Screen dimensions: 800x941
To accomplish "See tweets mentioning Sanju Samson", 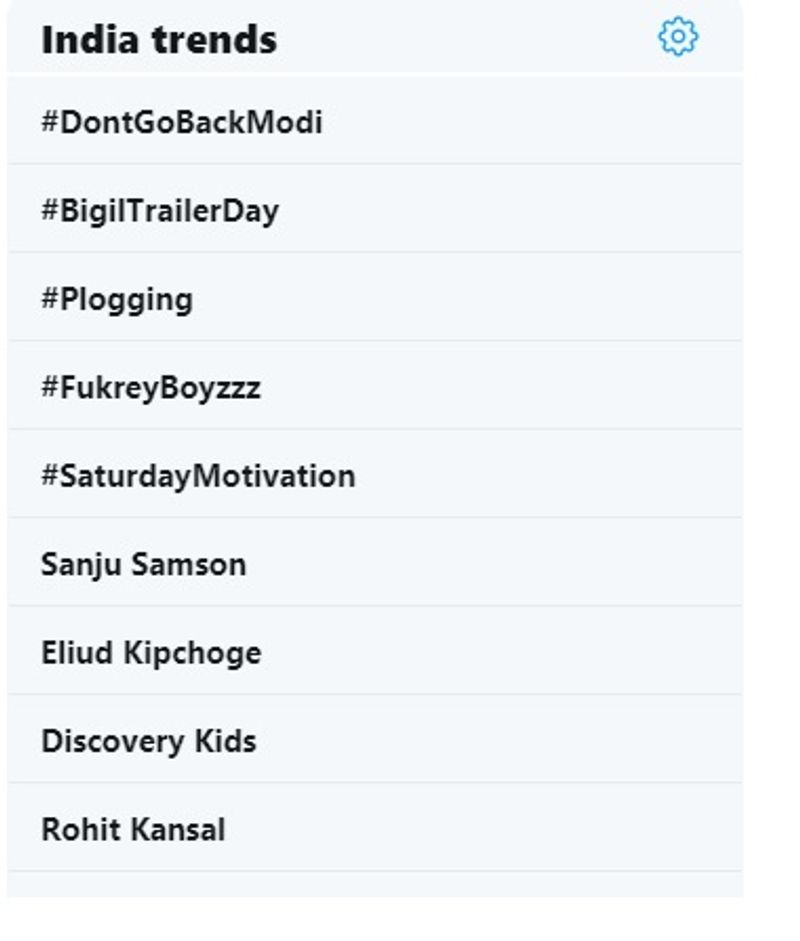I will tap(143, 564).
